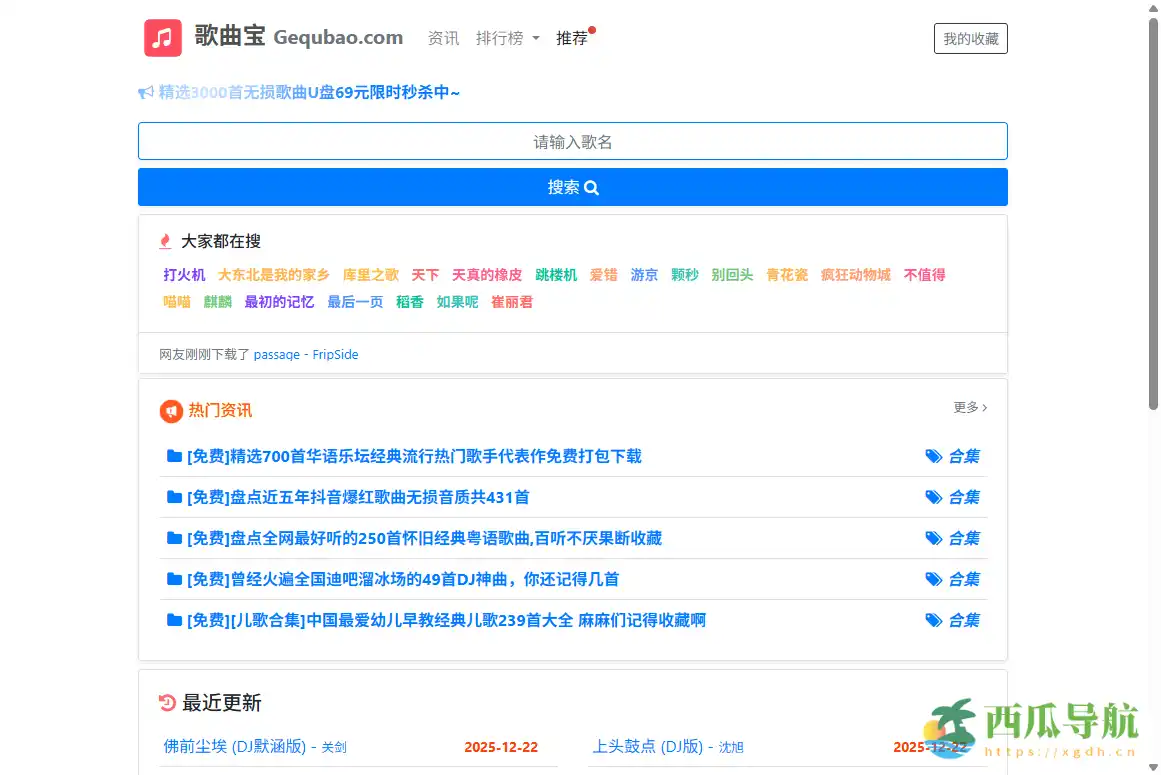Open the 推荐 menu item
Screen dimensions: 1161x775
573,37
